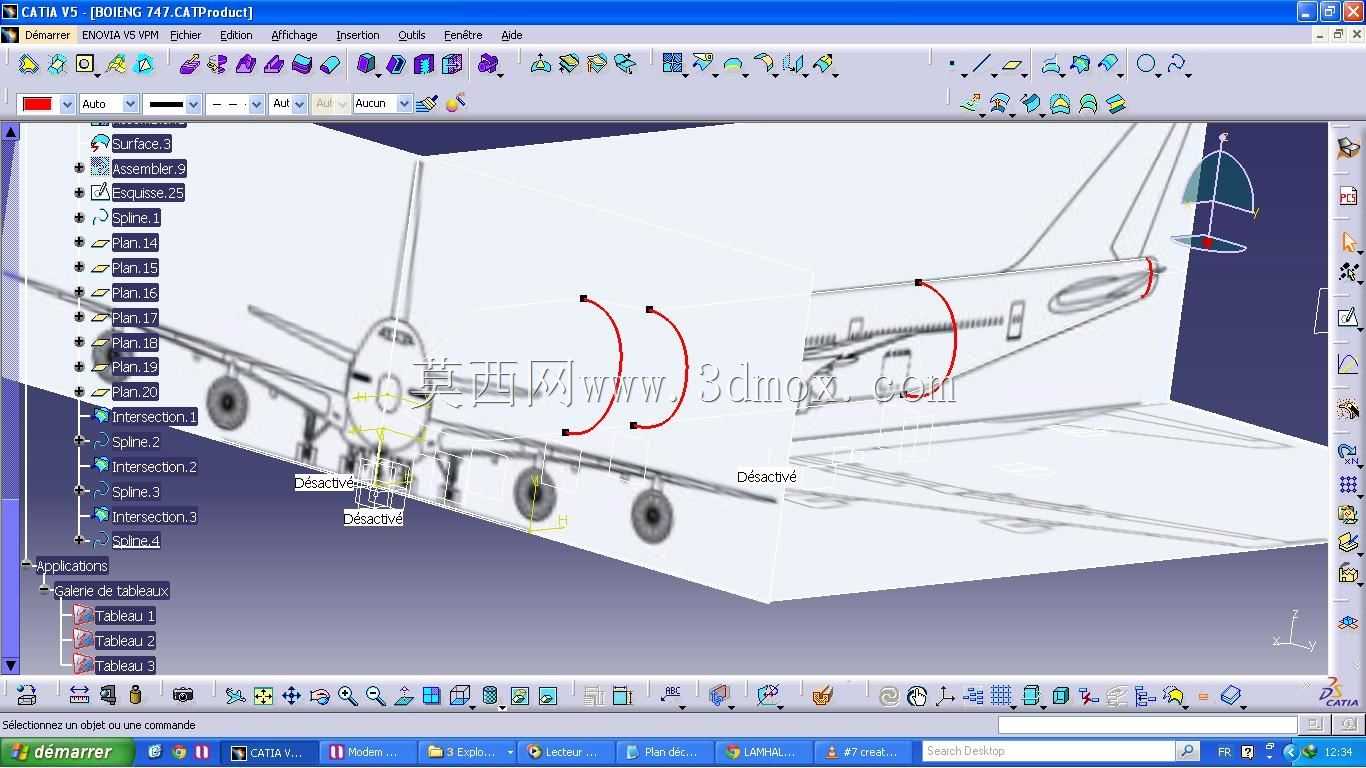Click the Zoom Out magnifier
This screenshot has width=1366, height=768.
pyautogui.click(x=375, y=696)
